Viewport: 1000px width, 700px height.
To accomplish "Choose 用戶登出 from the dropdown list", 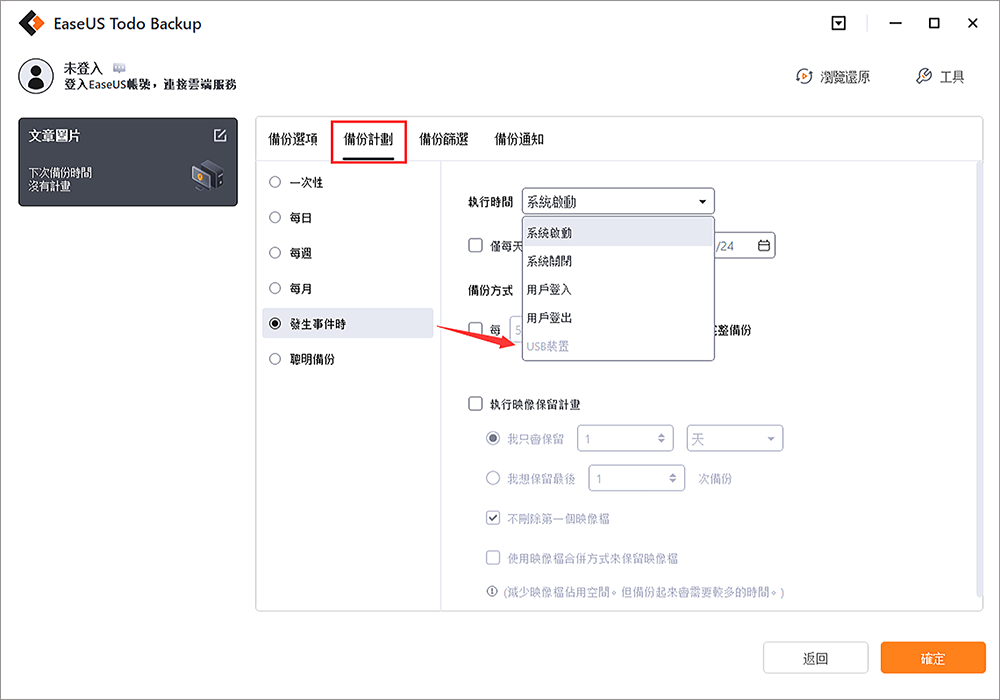I will tap(617, 317).
